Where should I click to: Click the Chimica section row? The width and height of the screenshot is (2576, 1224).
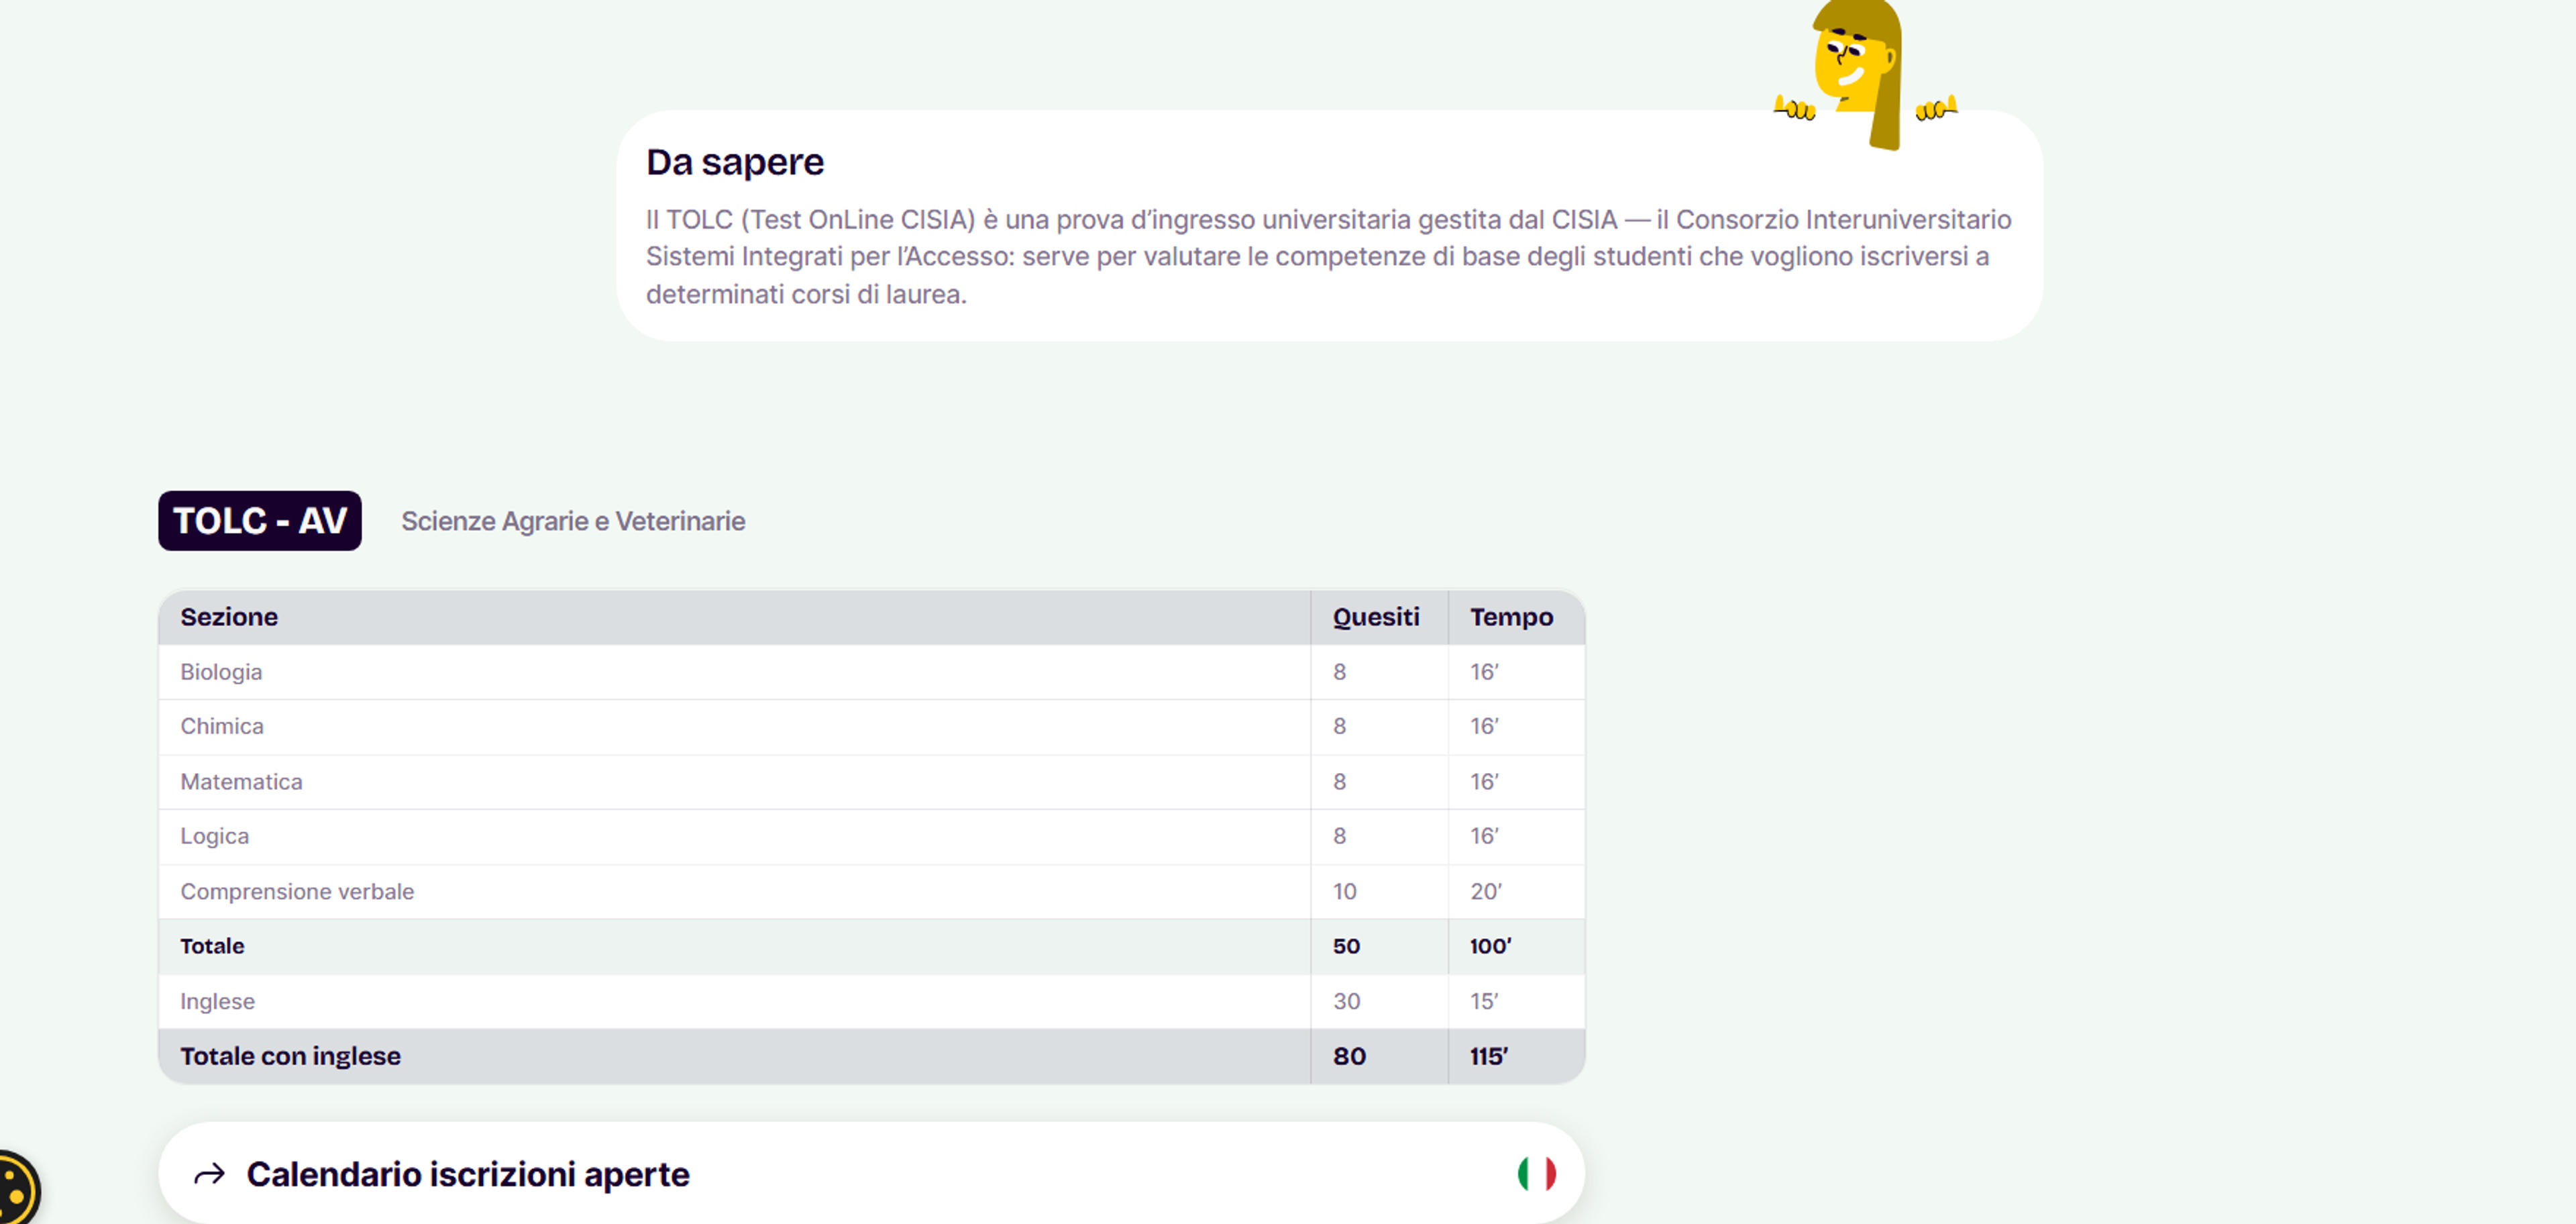click(872, 727)
